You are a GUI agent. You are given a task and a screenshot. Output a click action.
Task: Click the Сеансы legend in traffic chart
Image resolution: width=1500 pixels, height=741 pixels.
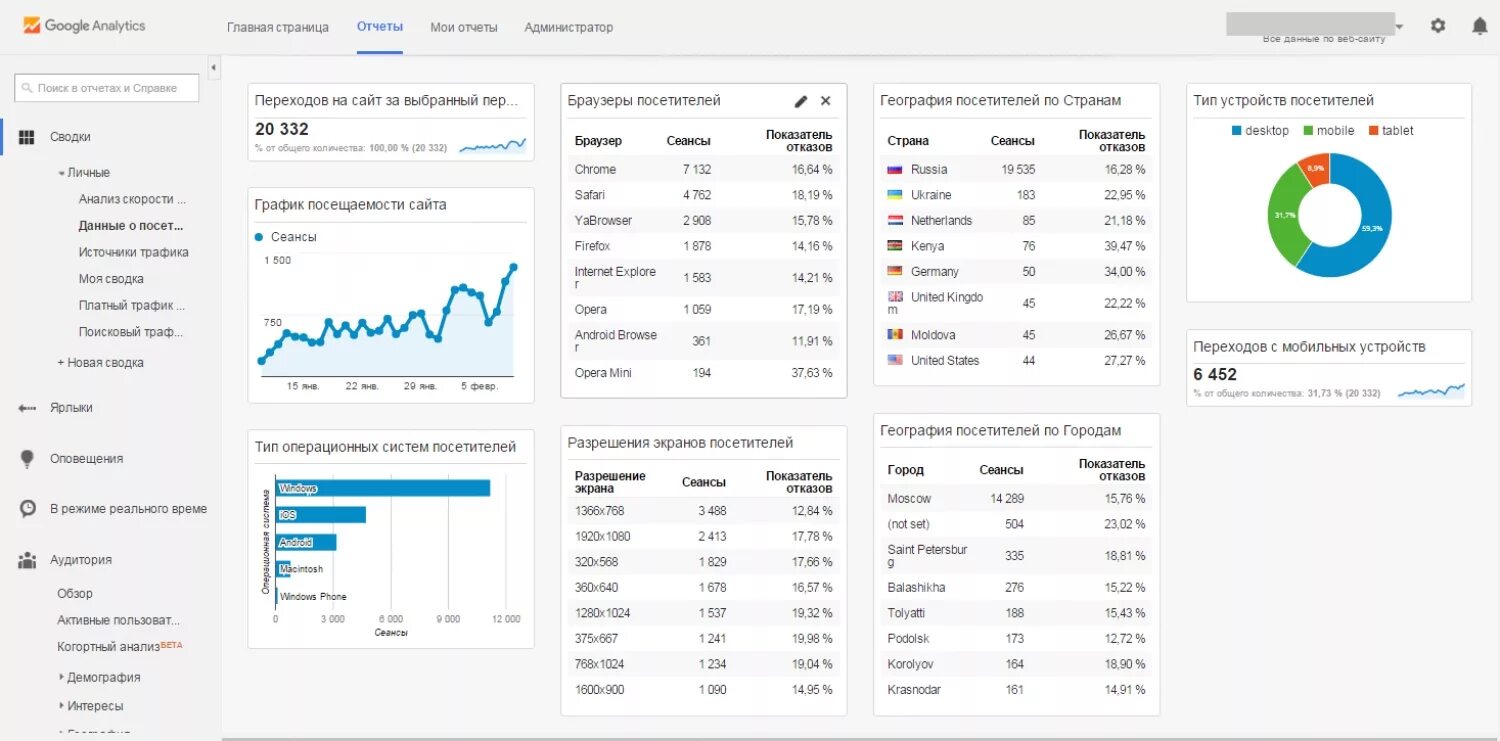click(286, 237)
